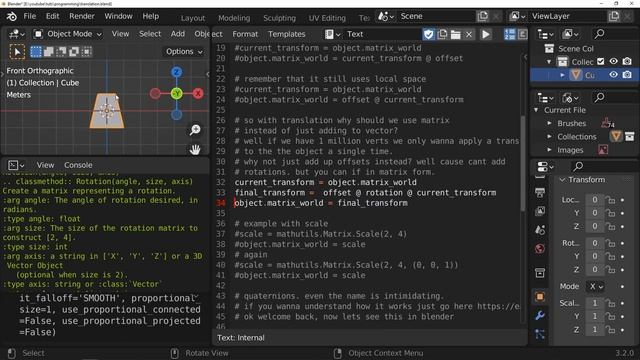Viewport: 640px width, 360px height.
Task: Click the properties search magnifier icon
Action: [578, 167]
